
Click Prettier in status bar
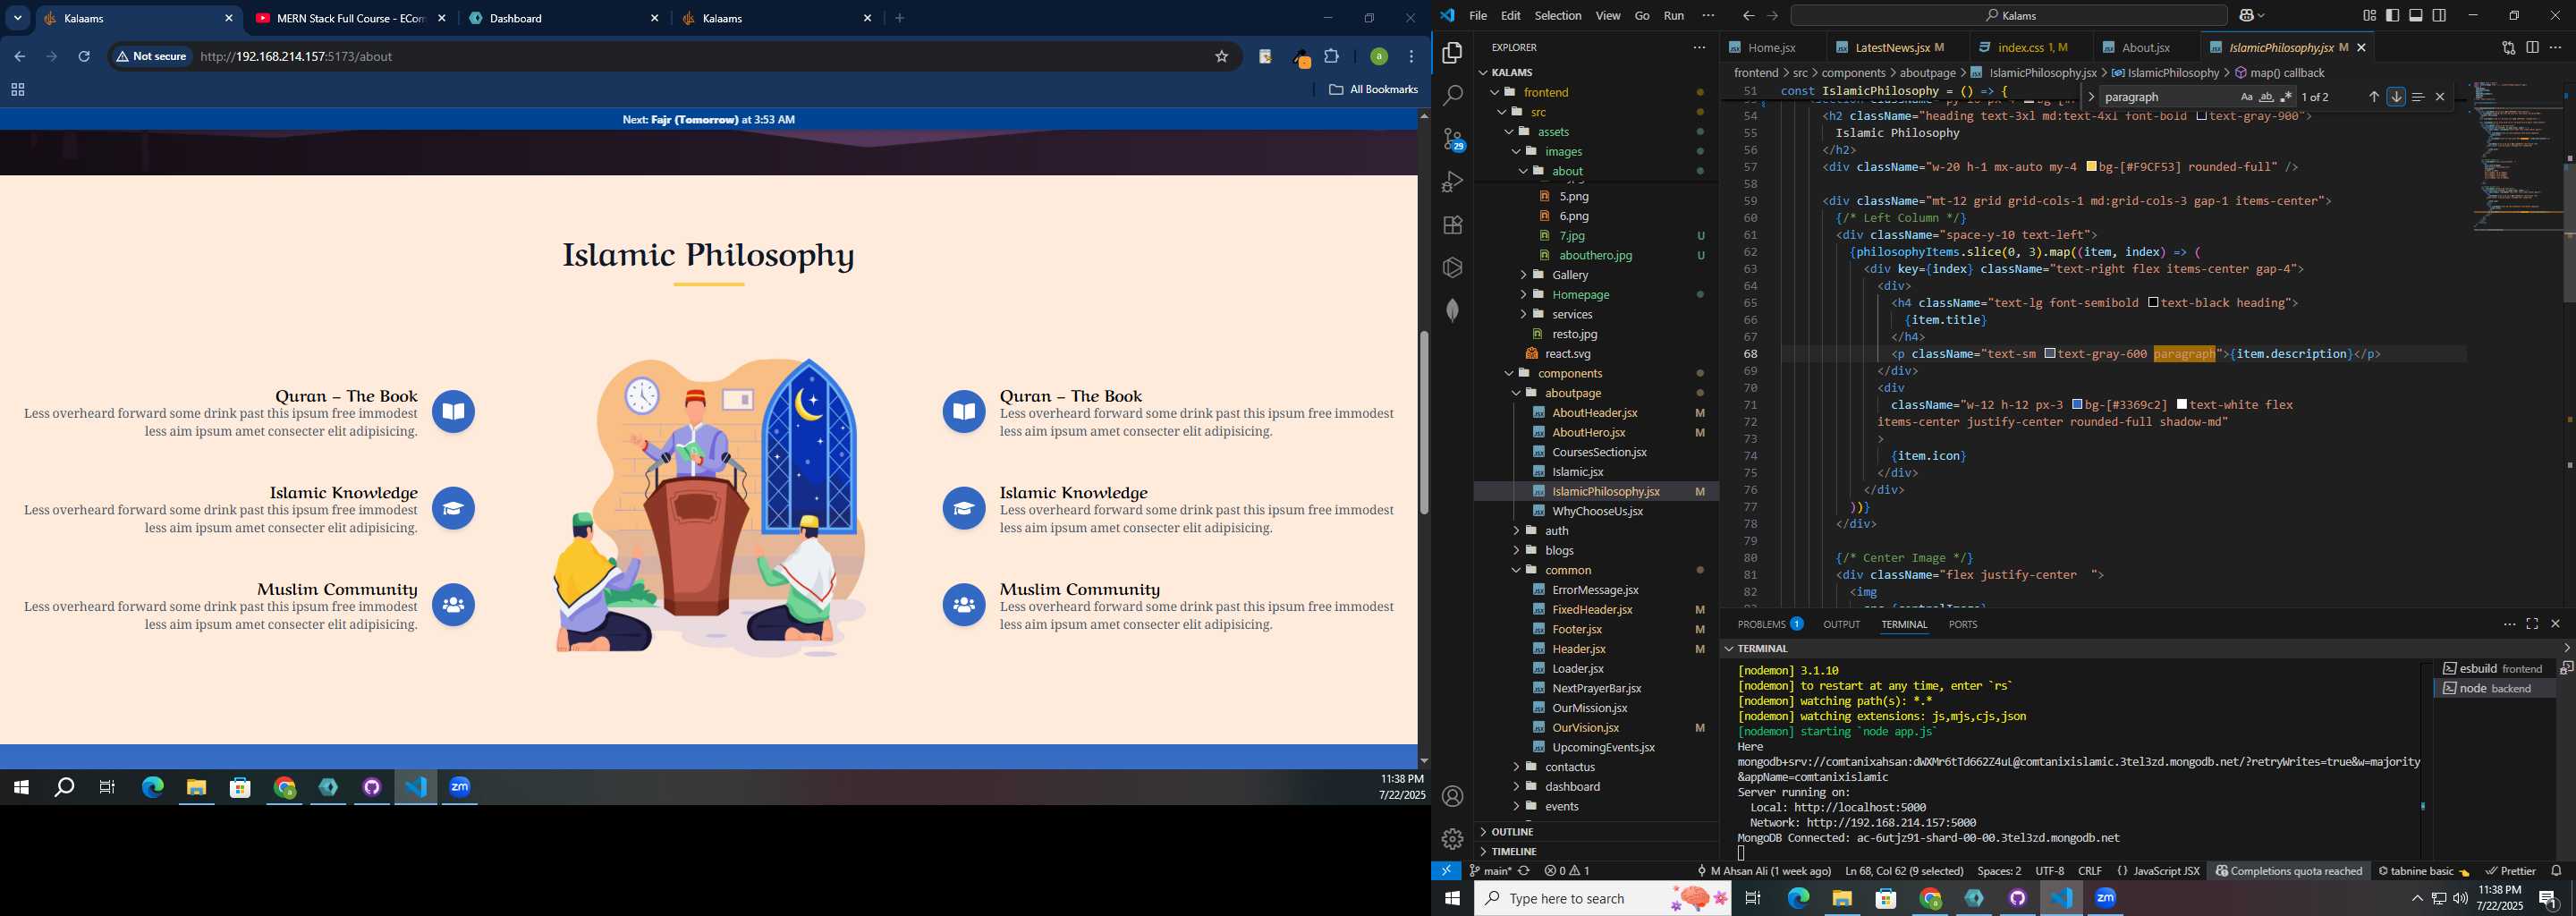tap(2510, 871)
